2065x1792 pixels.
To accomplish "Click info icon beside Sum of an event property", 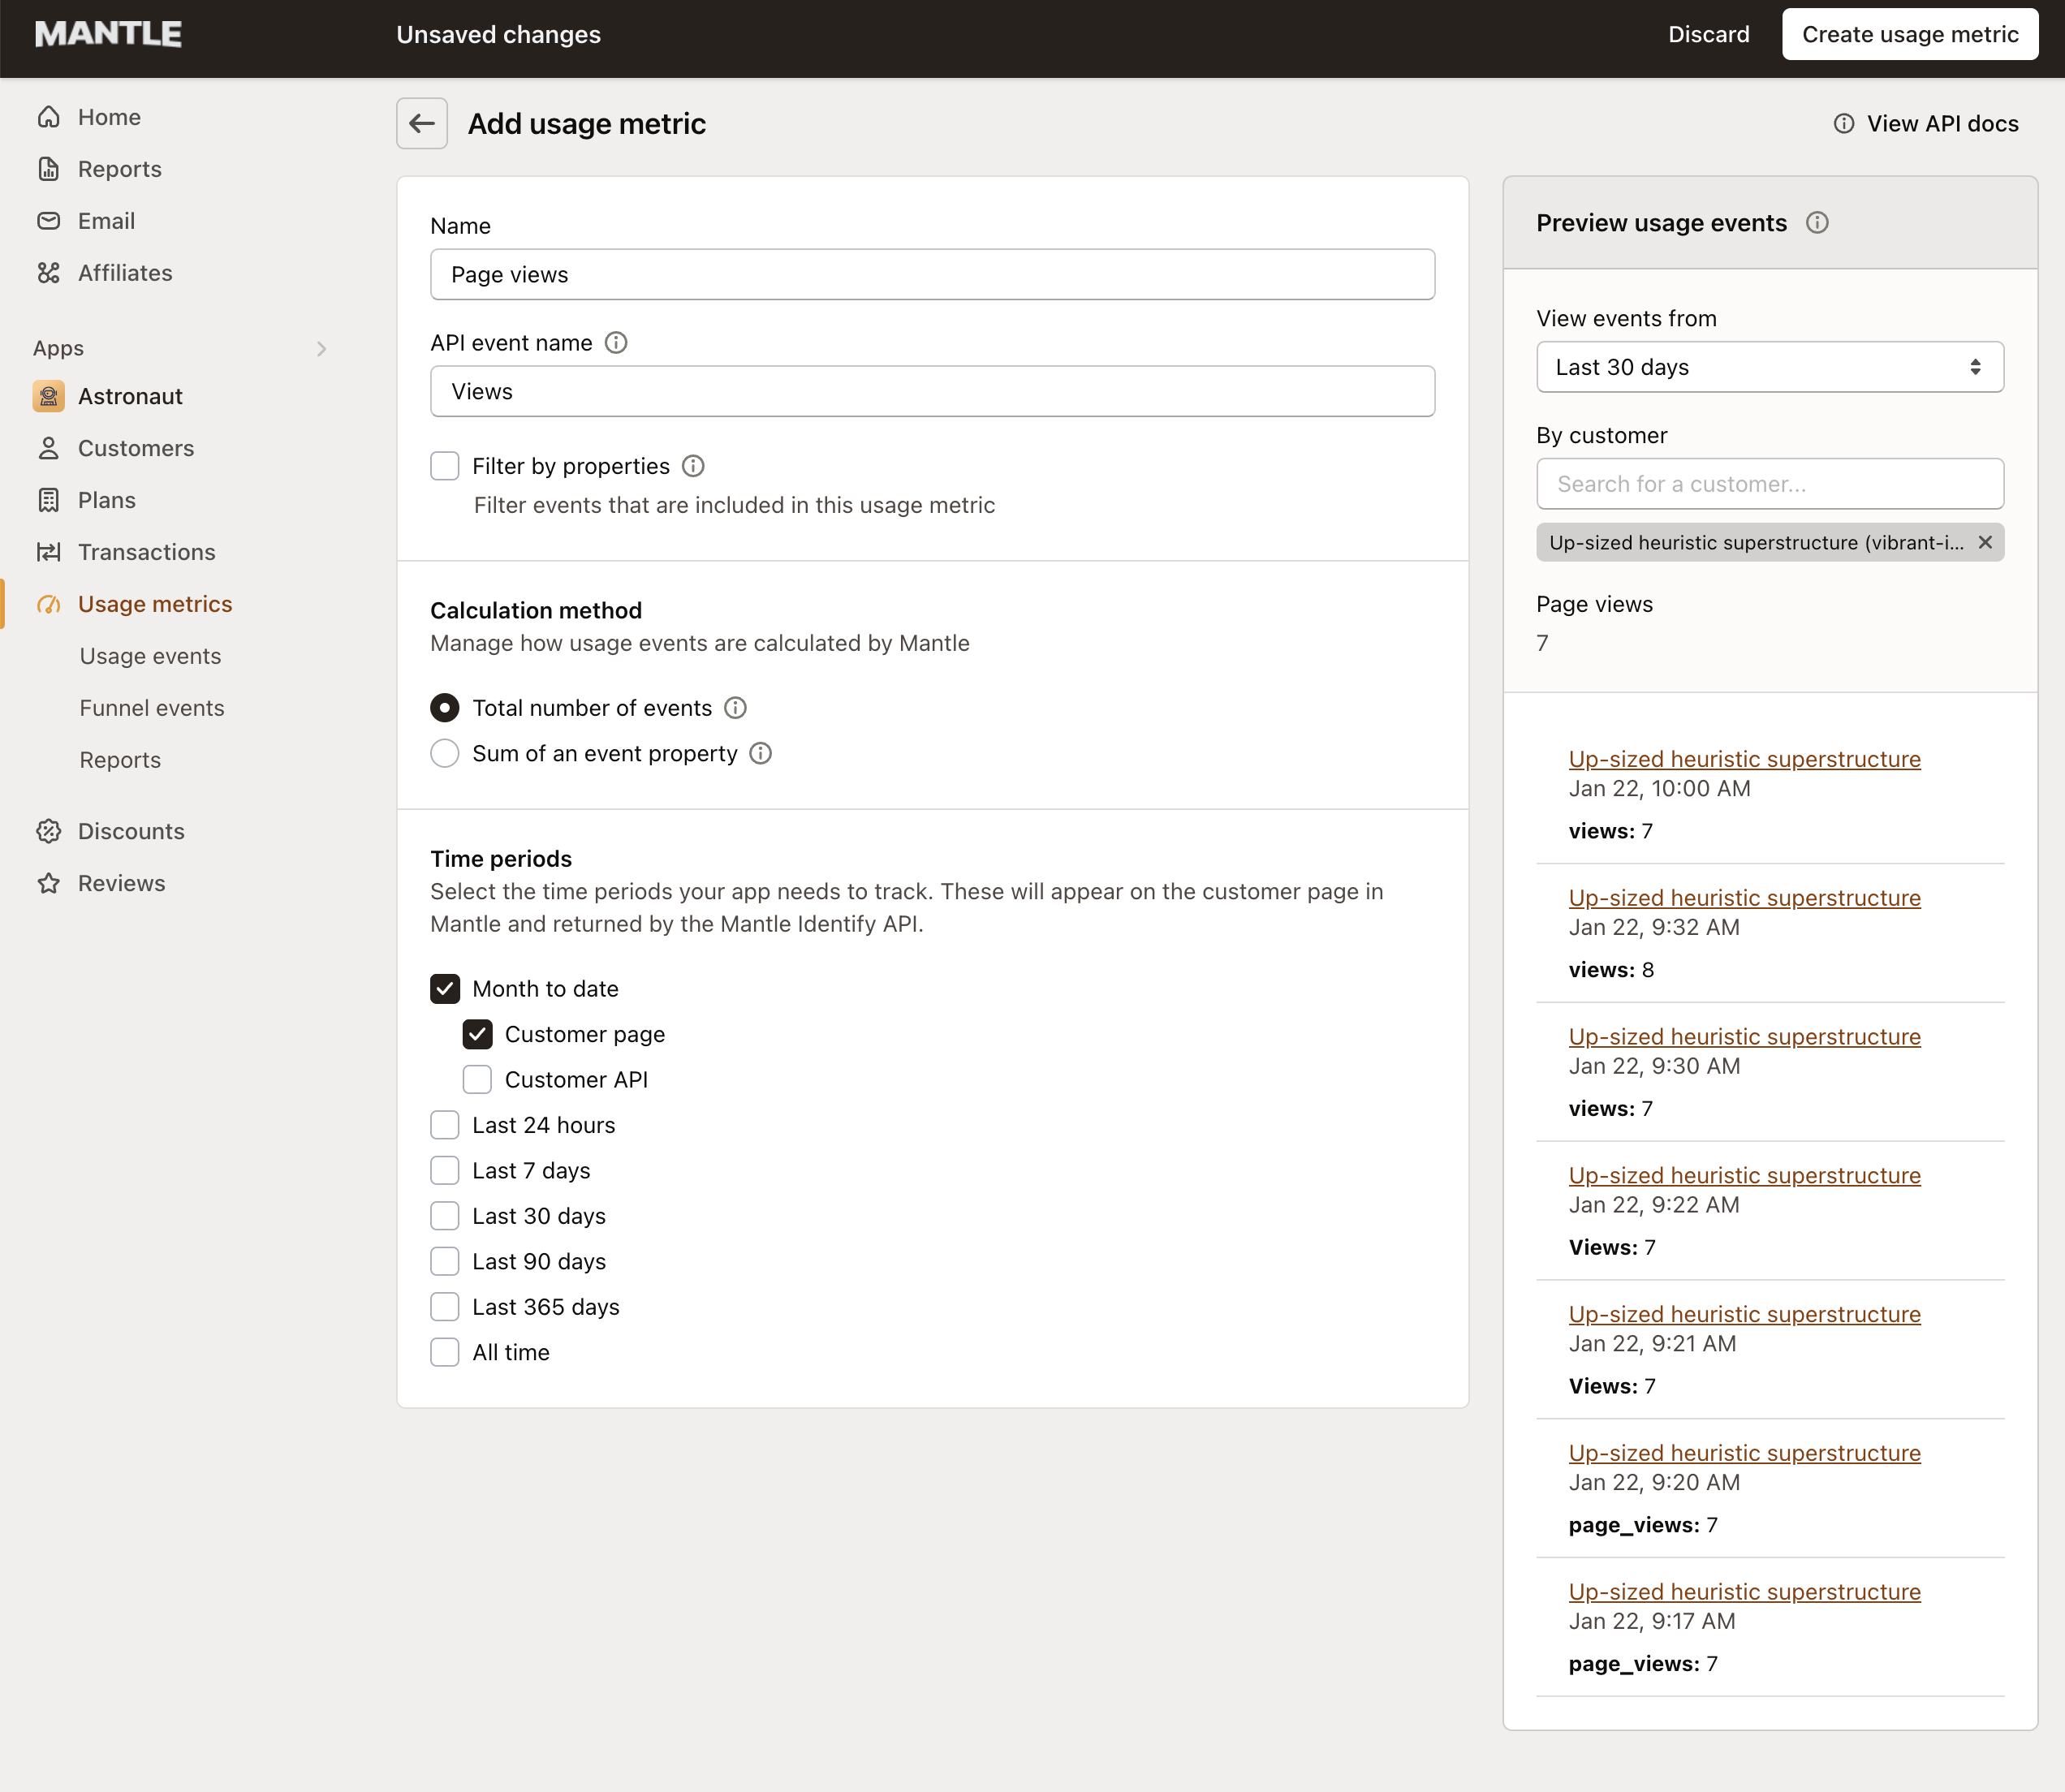I will coord(760,753).
